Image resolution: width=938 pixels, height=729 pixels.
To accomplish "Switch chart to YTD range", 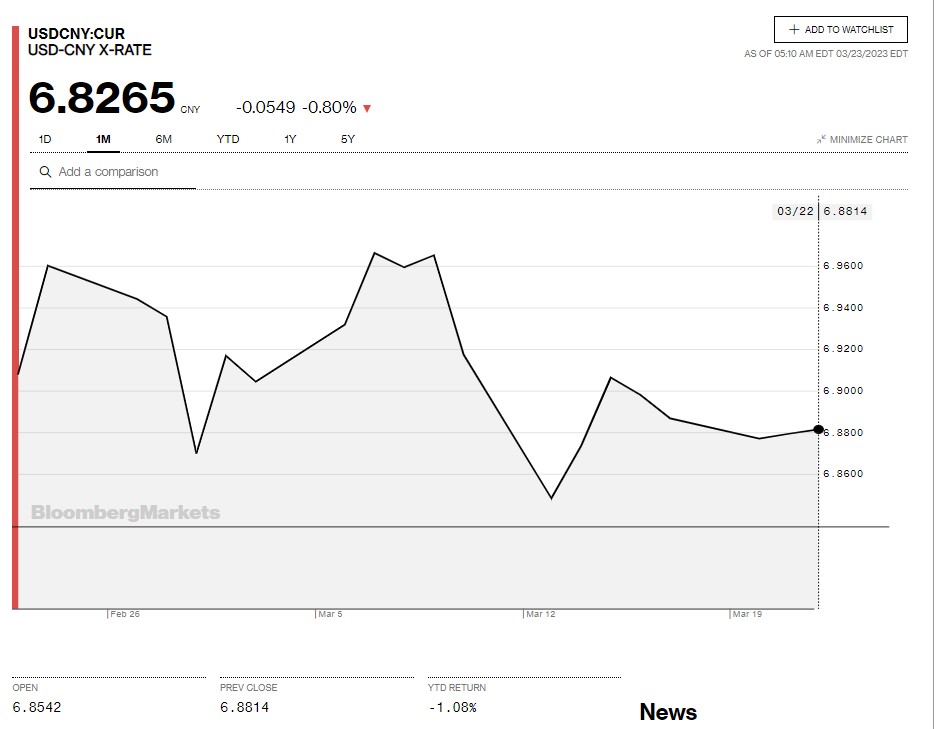I will click(x=228, y=139).
